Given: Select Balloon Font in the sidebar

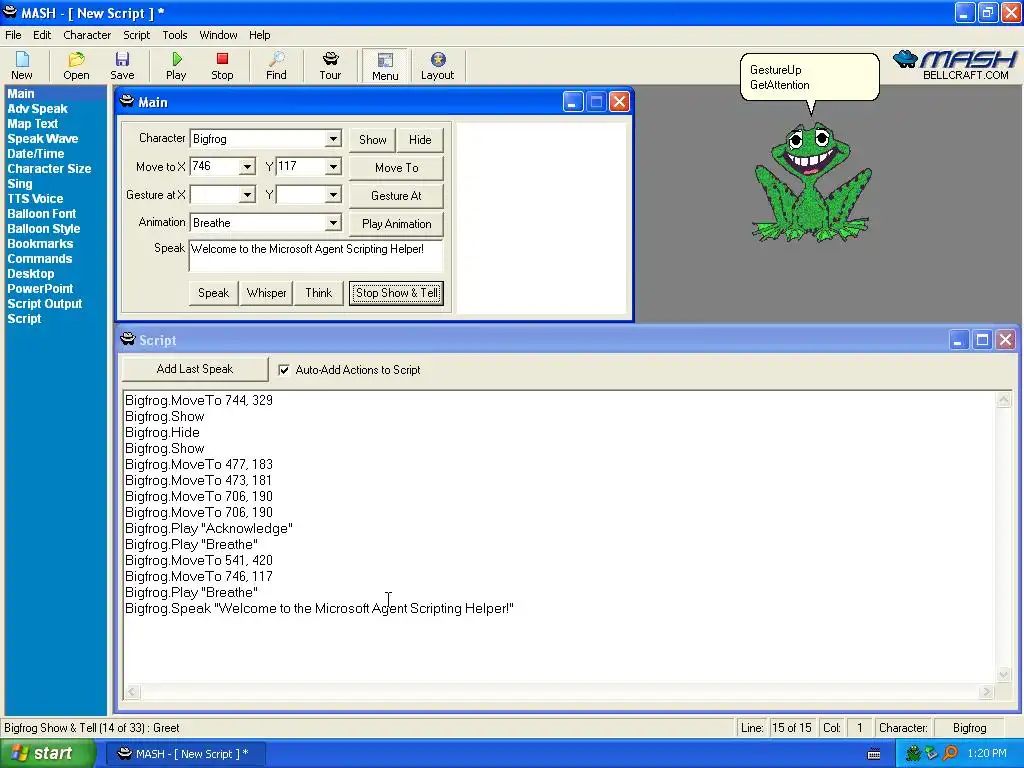Looking at the screenshot, I should (x=42, y=214).
